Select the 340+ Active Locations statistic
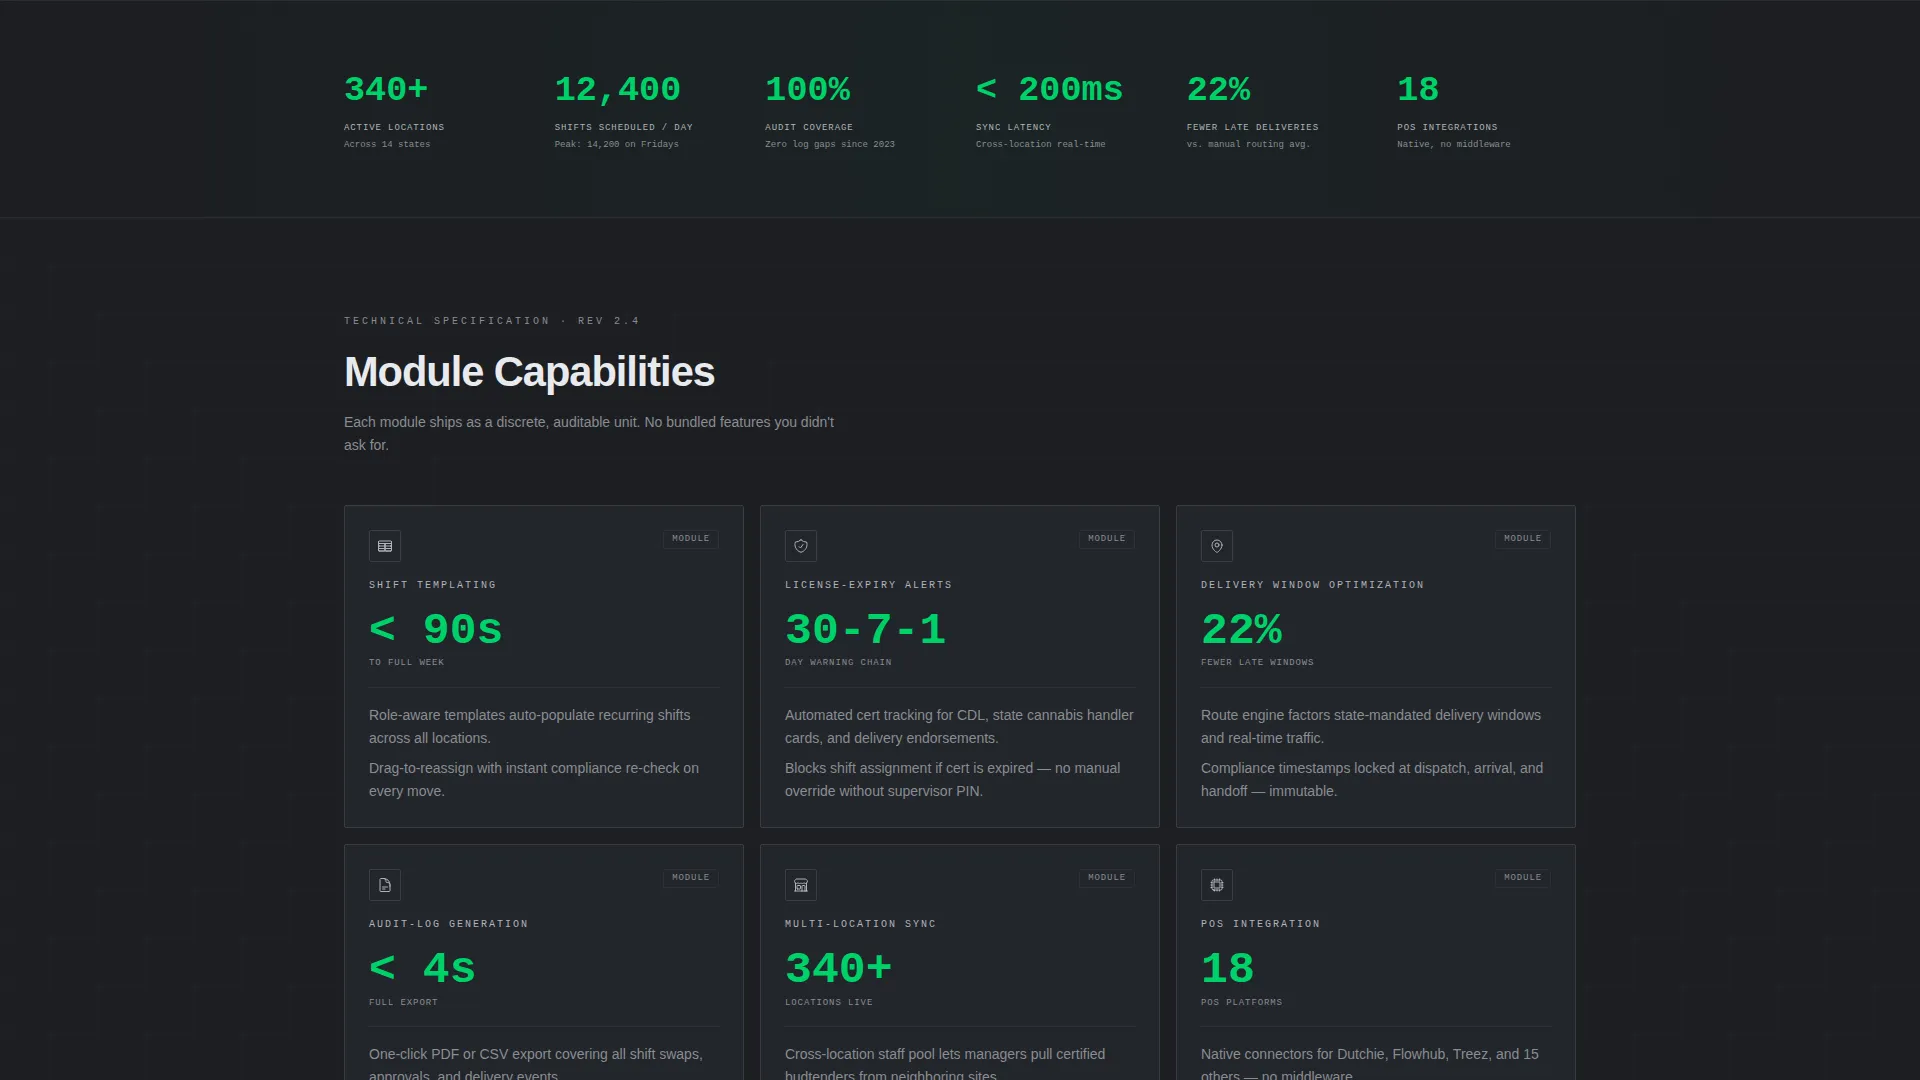 395,110
